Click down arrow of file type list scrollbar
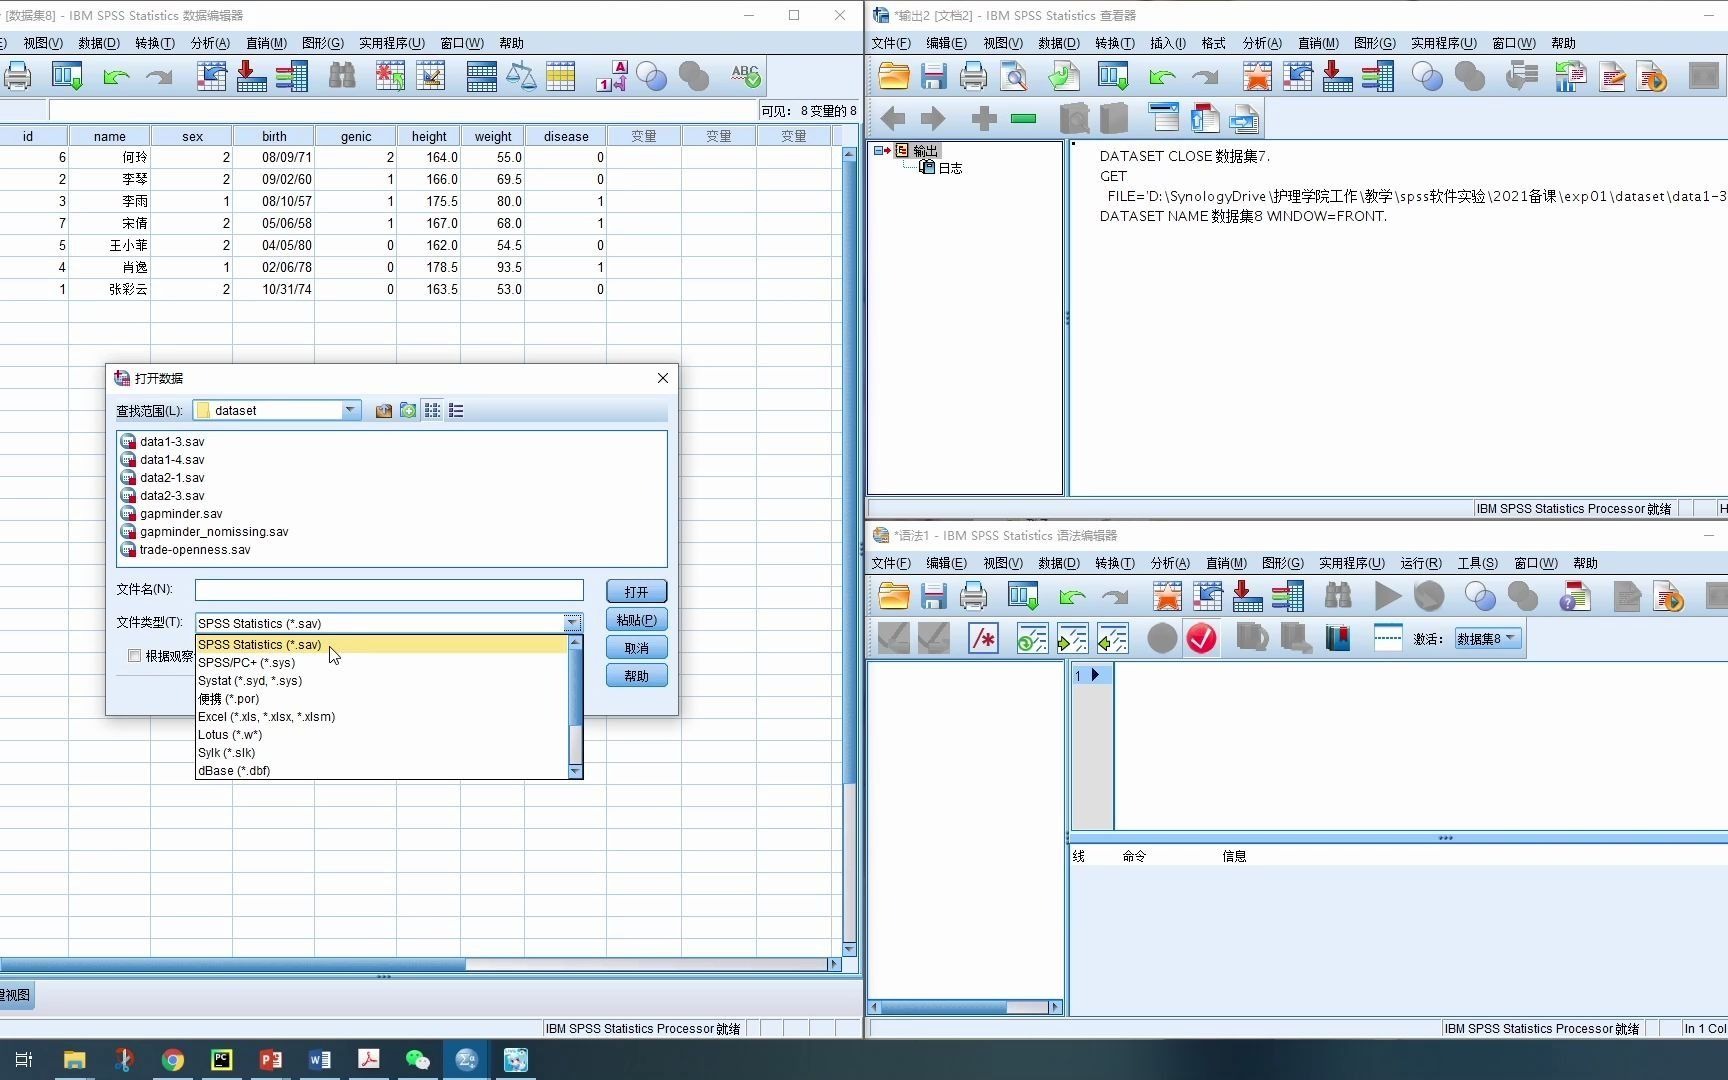1728x1080 pixels. [x=575, y=771]
